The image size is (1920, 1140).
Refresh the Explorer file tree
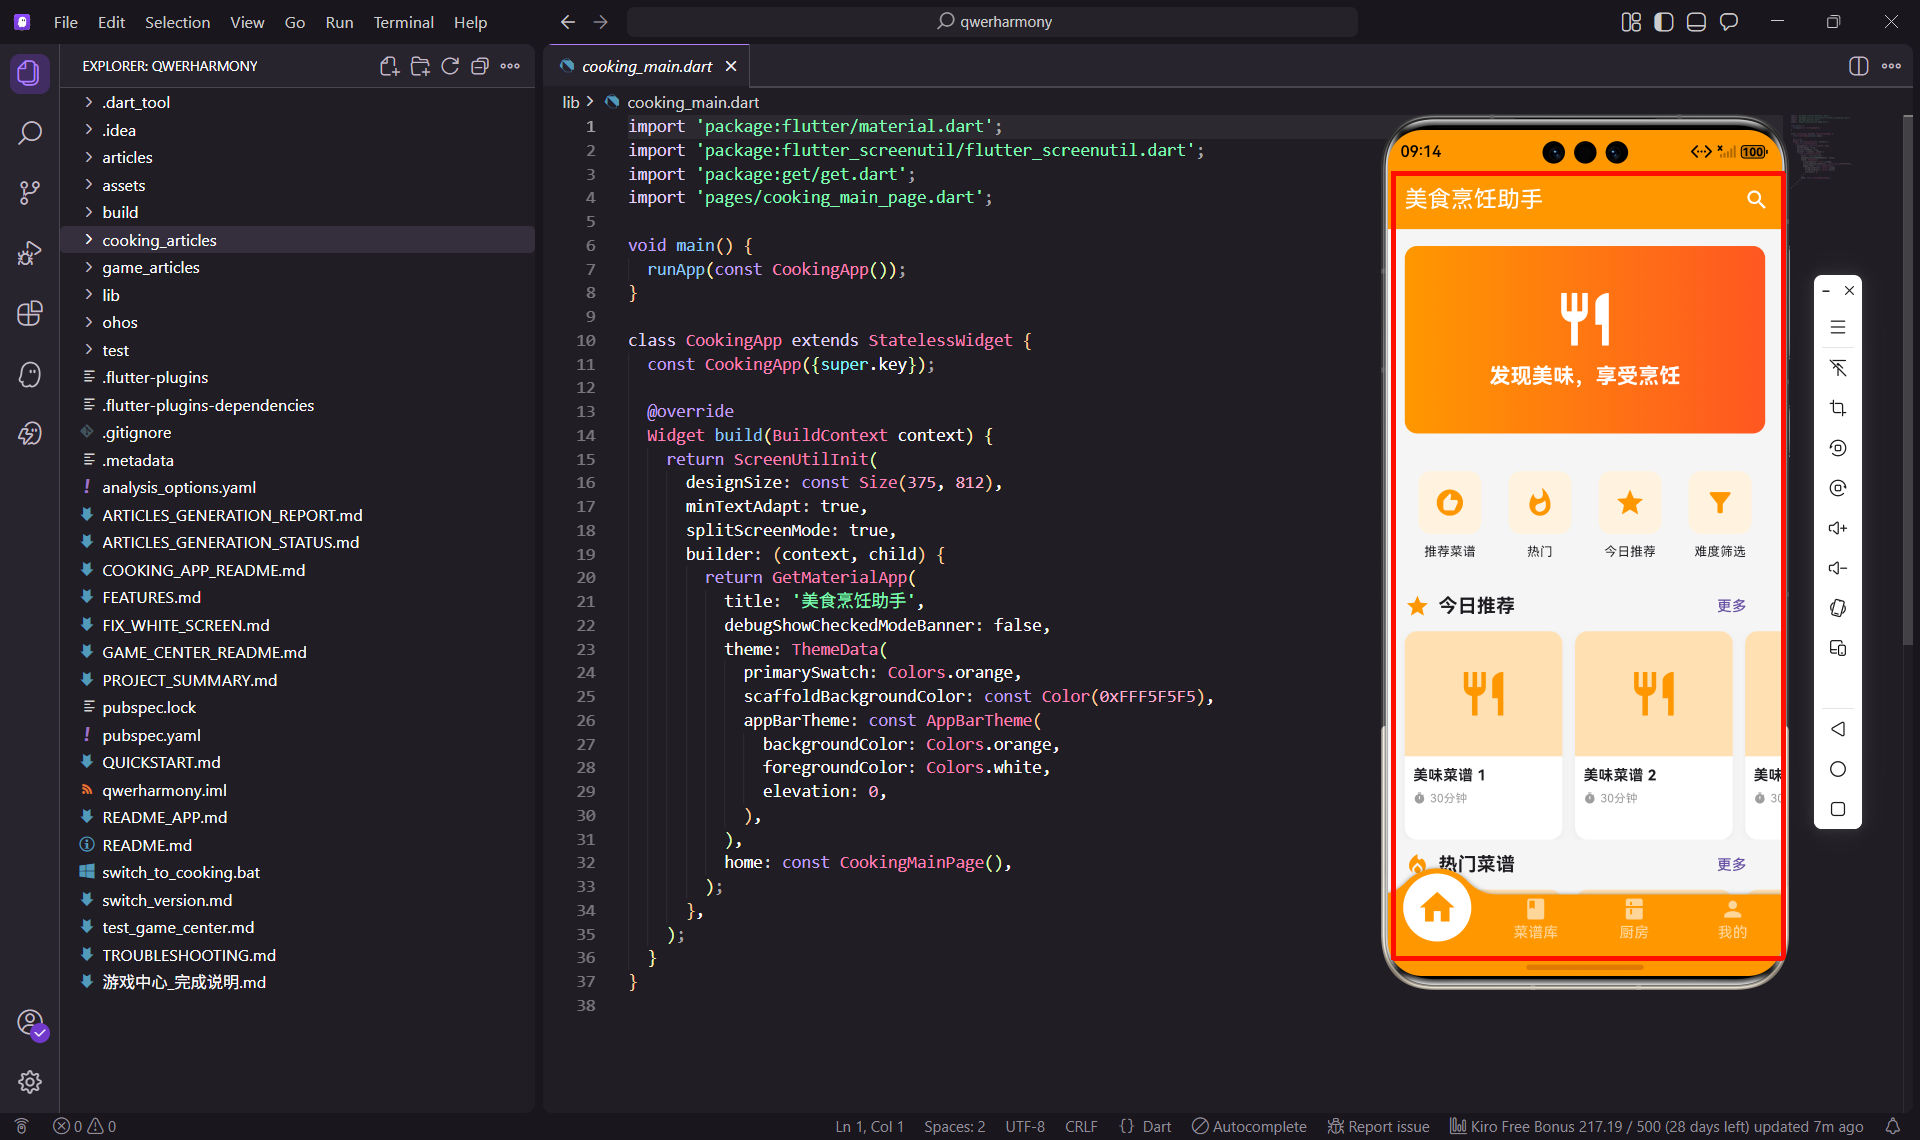pyautogui.click(x=450, y=66)
